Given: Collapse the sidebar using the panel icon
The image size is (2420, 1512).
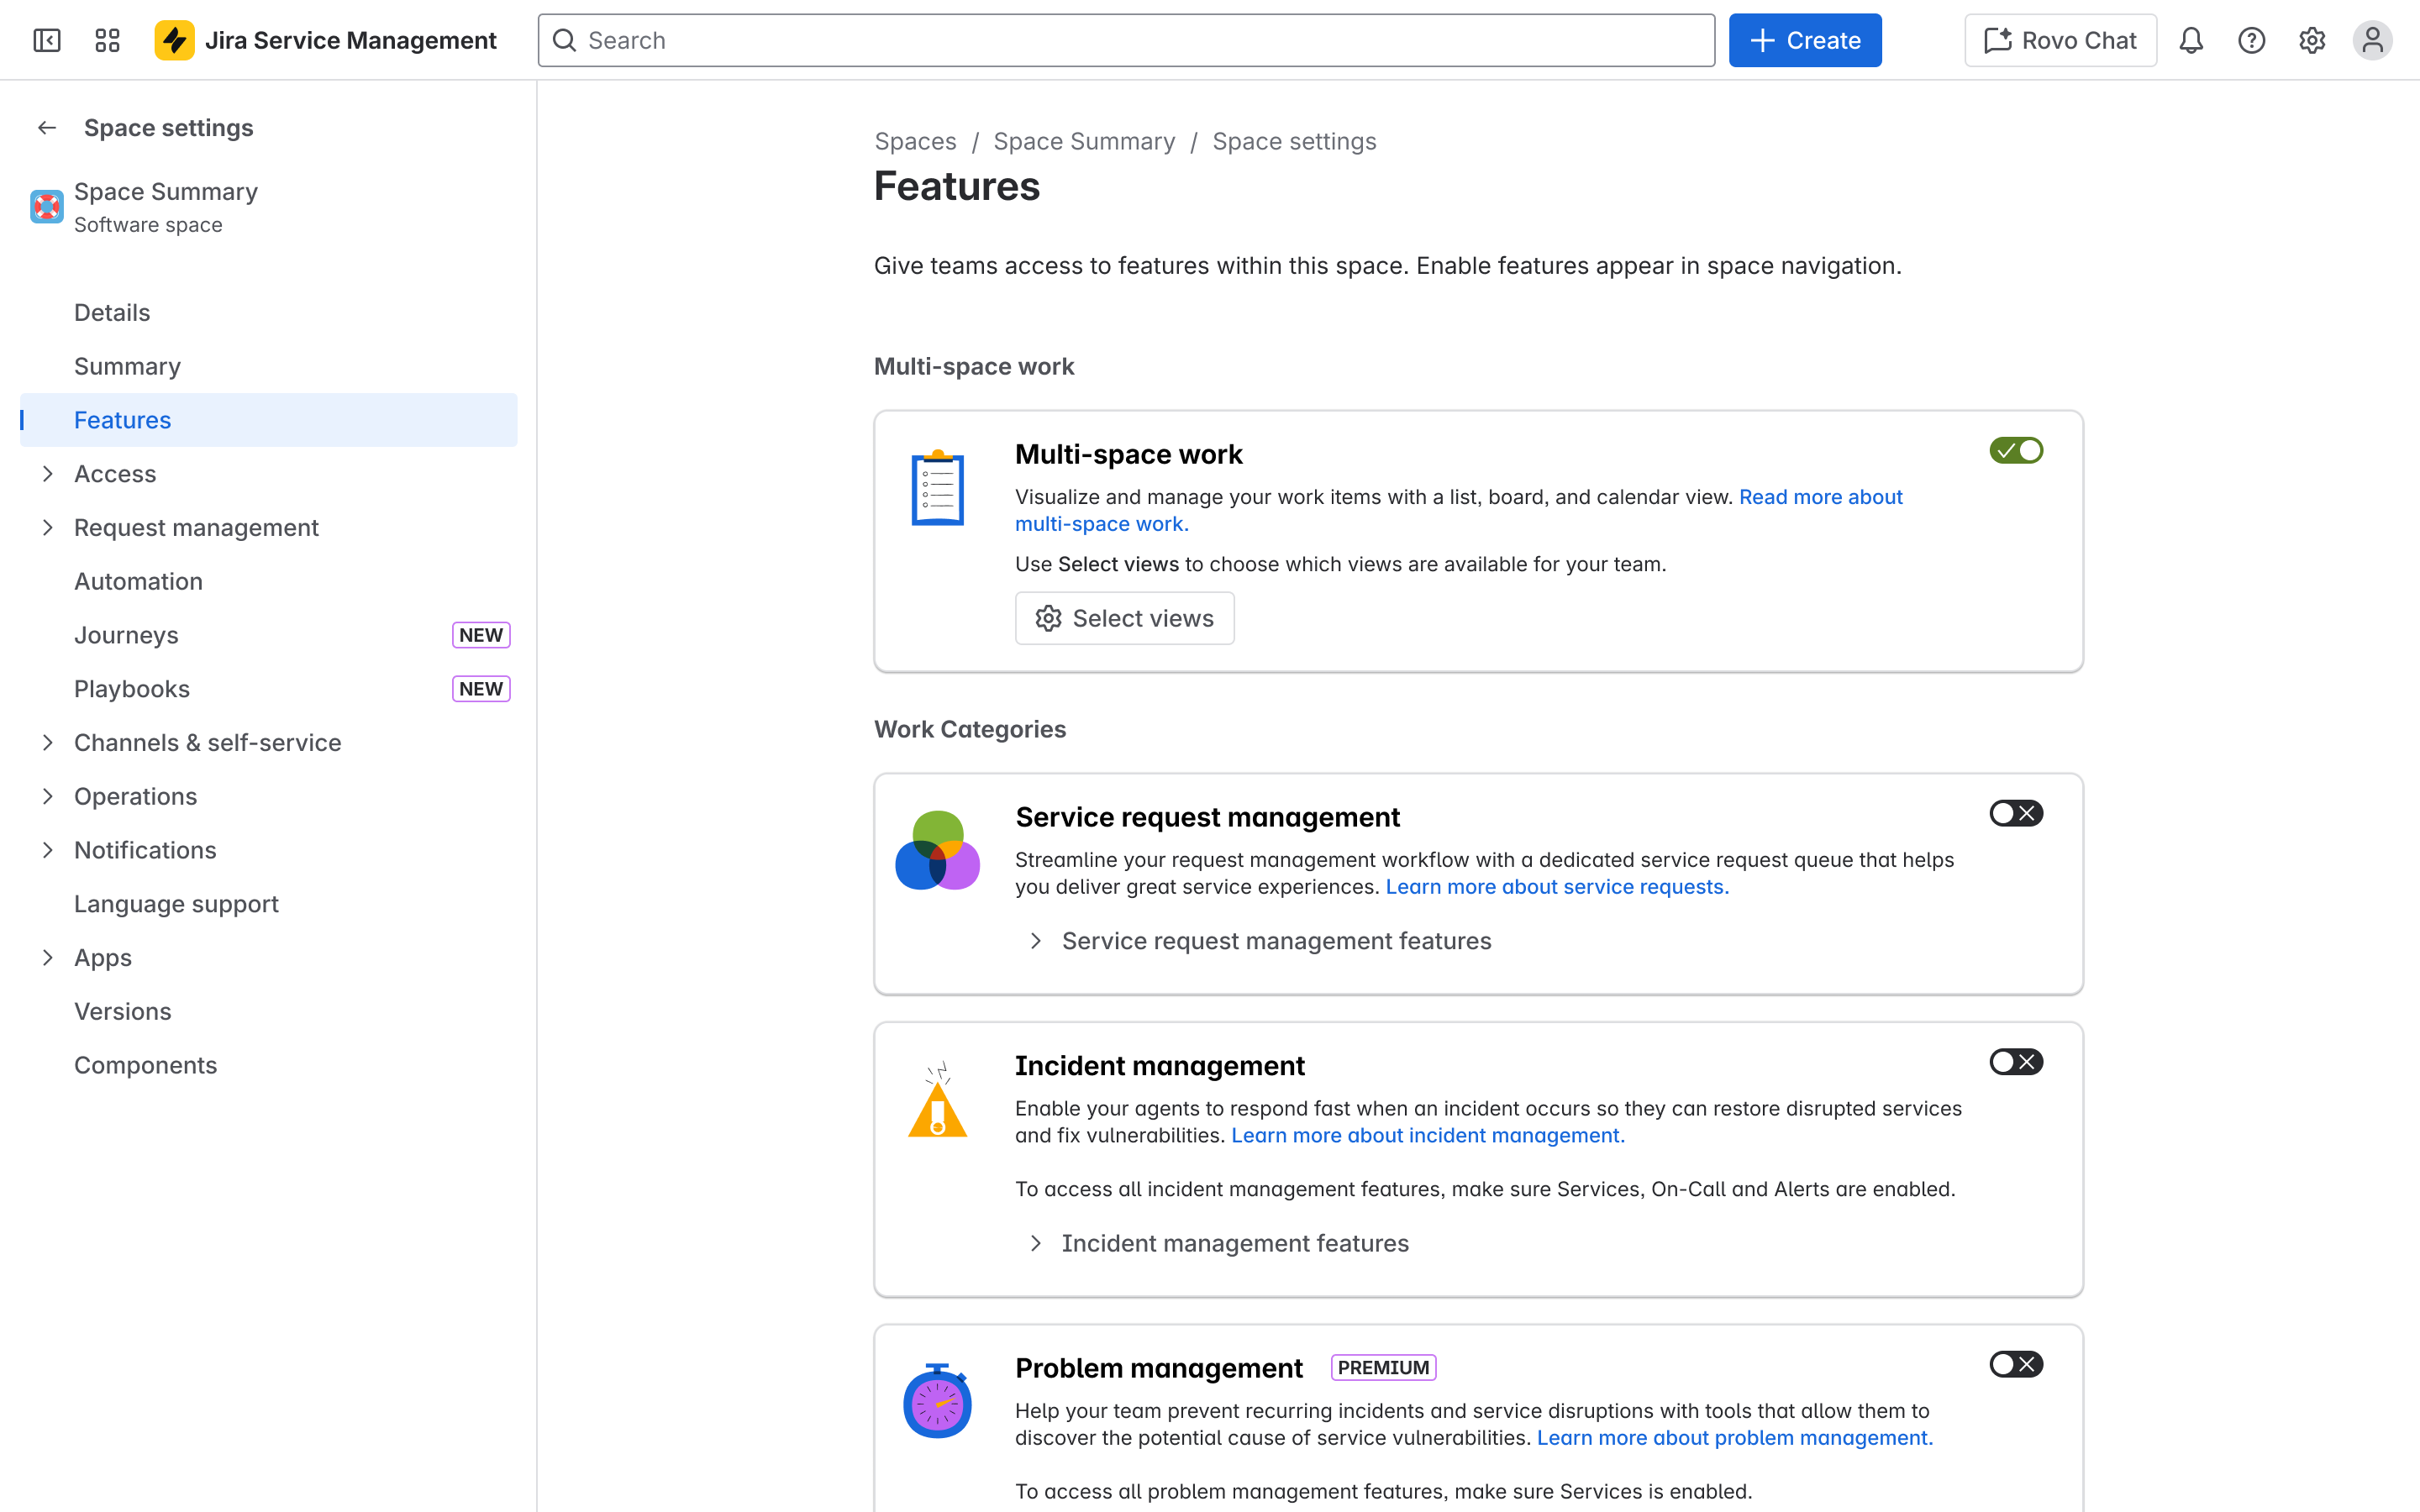Looking at the screenshot, I should click(x=46, y=40).
